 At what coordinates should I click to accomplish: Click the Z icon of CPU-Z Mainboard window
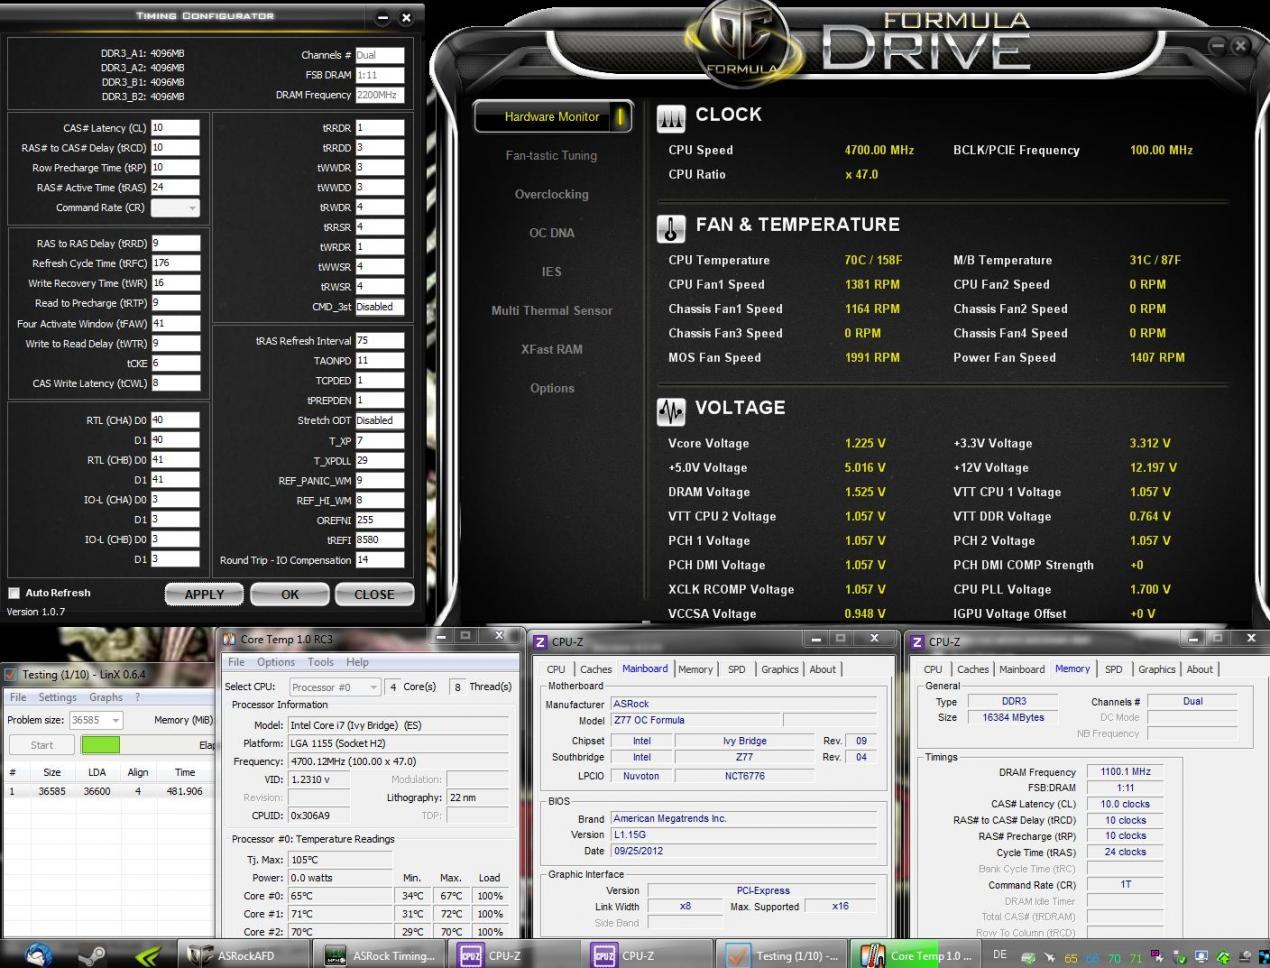tap(540, 642)
